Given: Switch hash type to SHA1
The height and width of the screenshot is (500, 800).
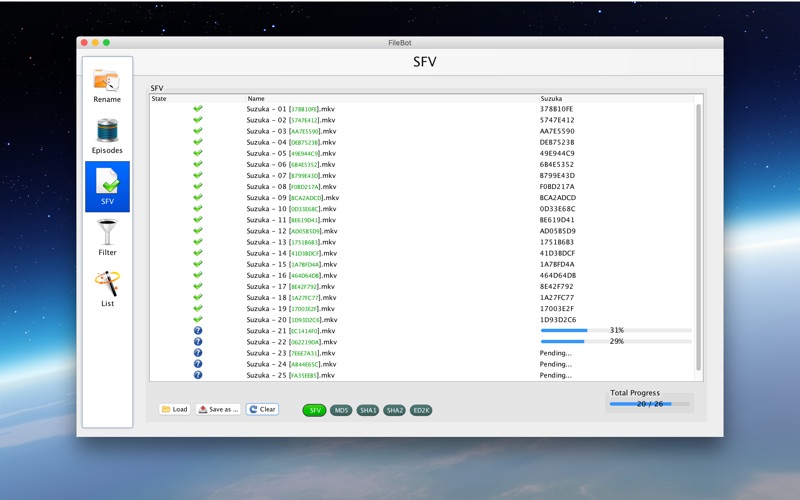Looking at the screenshot, I should point(367,410).
